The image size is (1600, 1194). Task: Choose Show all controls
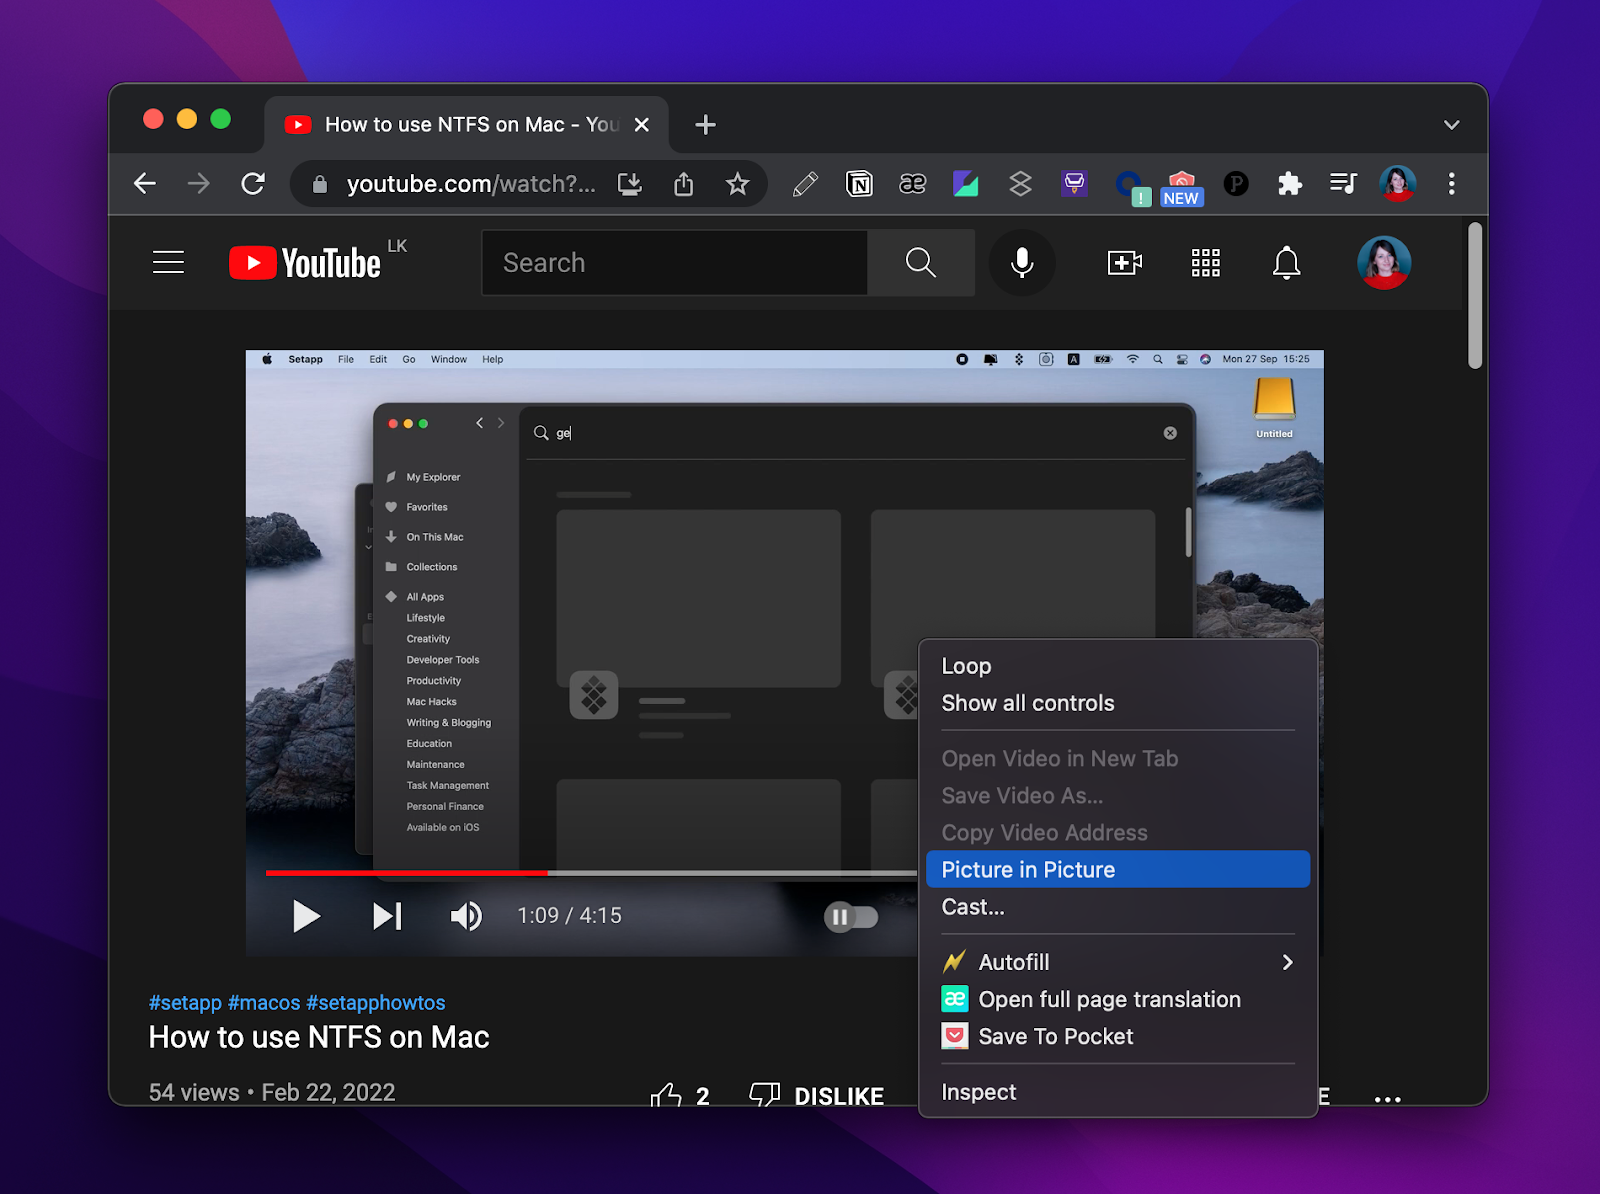1118,703
